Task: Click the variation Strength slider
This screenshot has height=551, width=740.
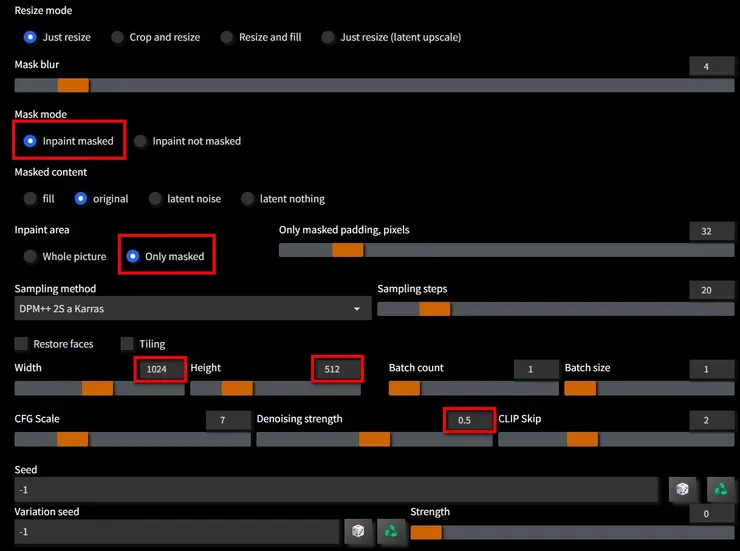Action: 572,533
